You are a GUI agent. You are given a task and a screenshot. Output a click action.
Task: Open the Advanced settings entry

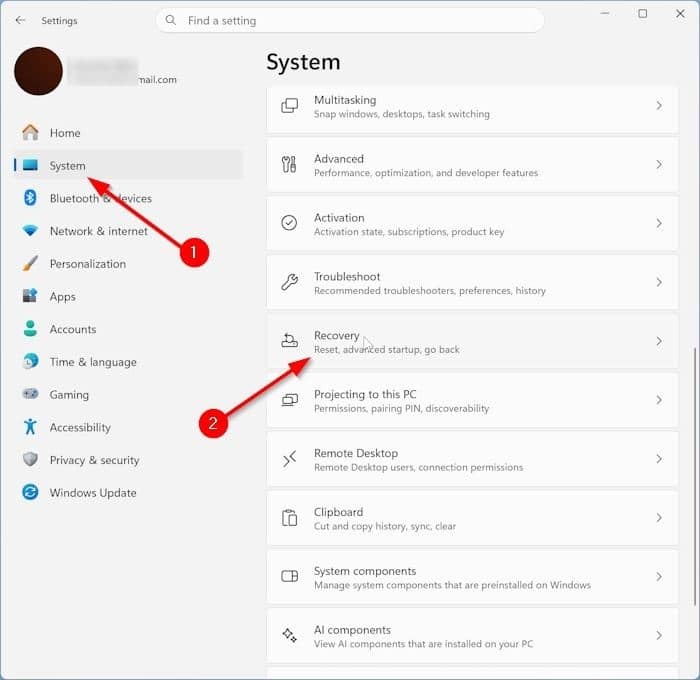click(x=472, y=165)
